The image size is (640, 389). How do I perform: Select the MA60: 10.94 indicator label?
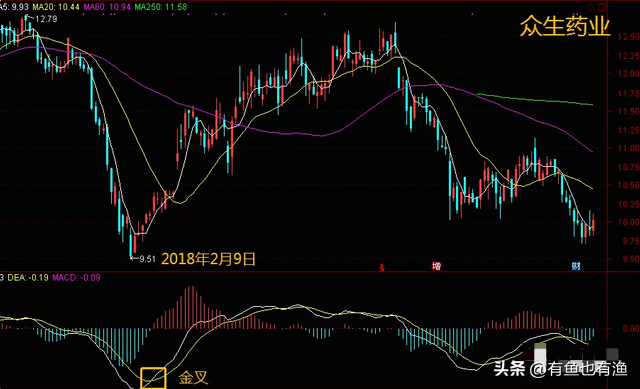point(107,7)
